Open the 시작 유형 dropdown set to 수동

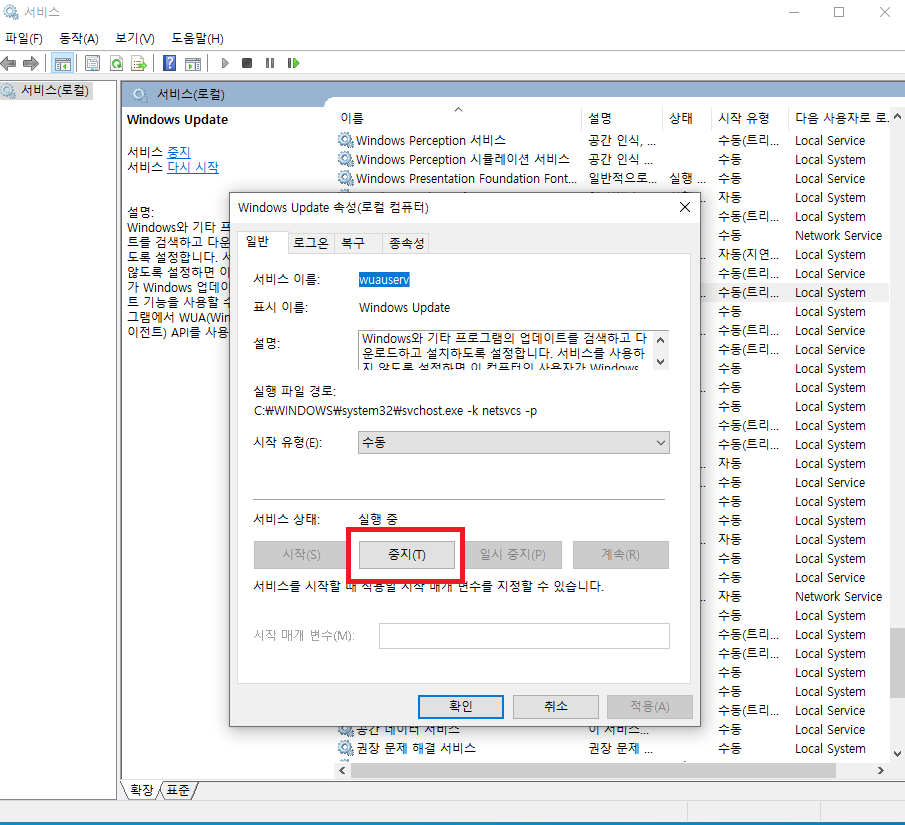click(514, 443)
